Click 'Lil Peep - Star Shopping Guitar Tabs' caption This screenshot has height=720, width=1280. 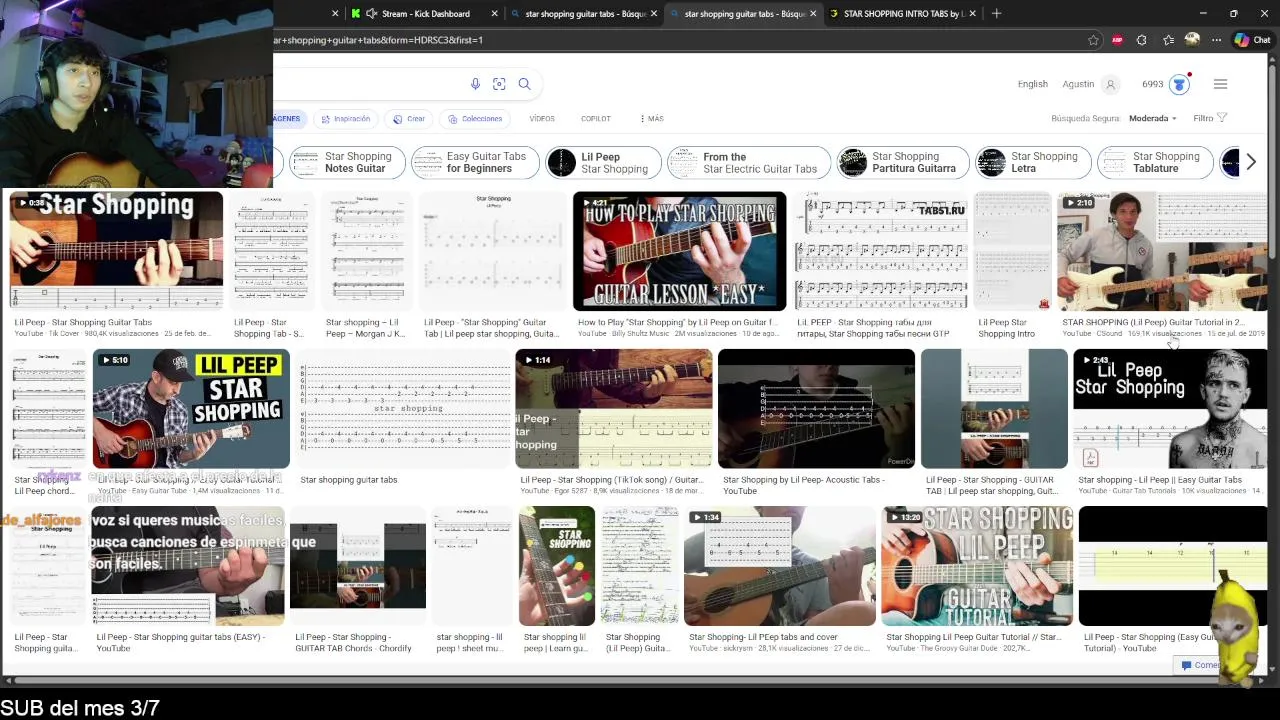[83, 323]
